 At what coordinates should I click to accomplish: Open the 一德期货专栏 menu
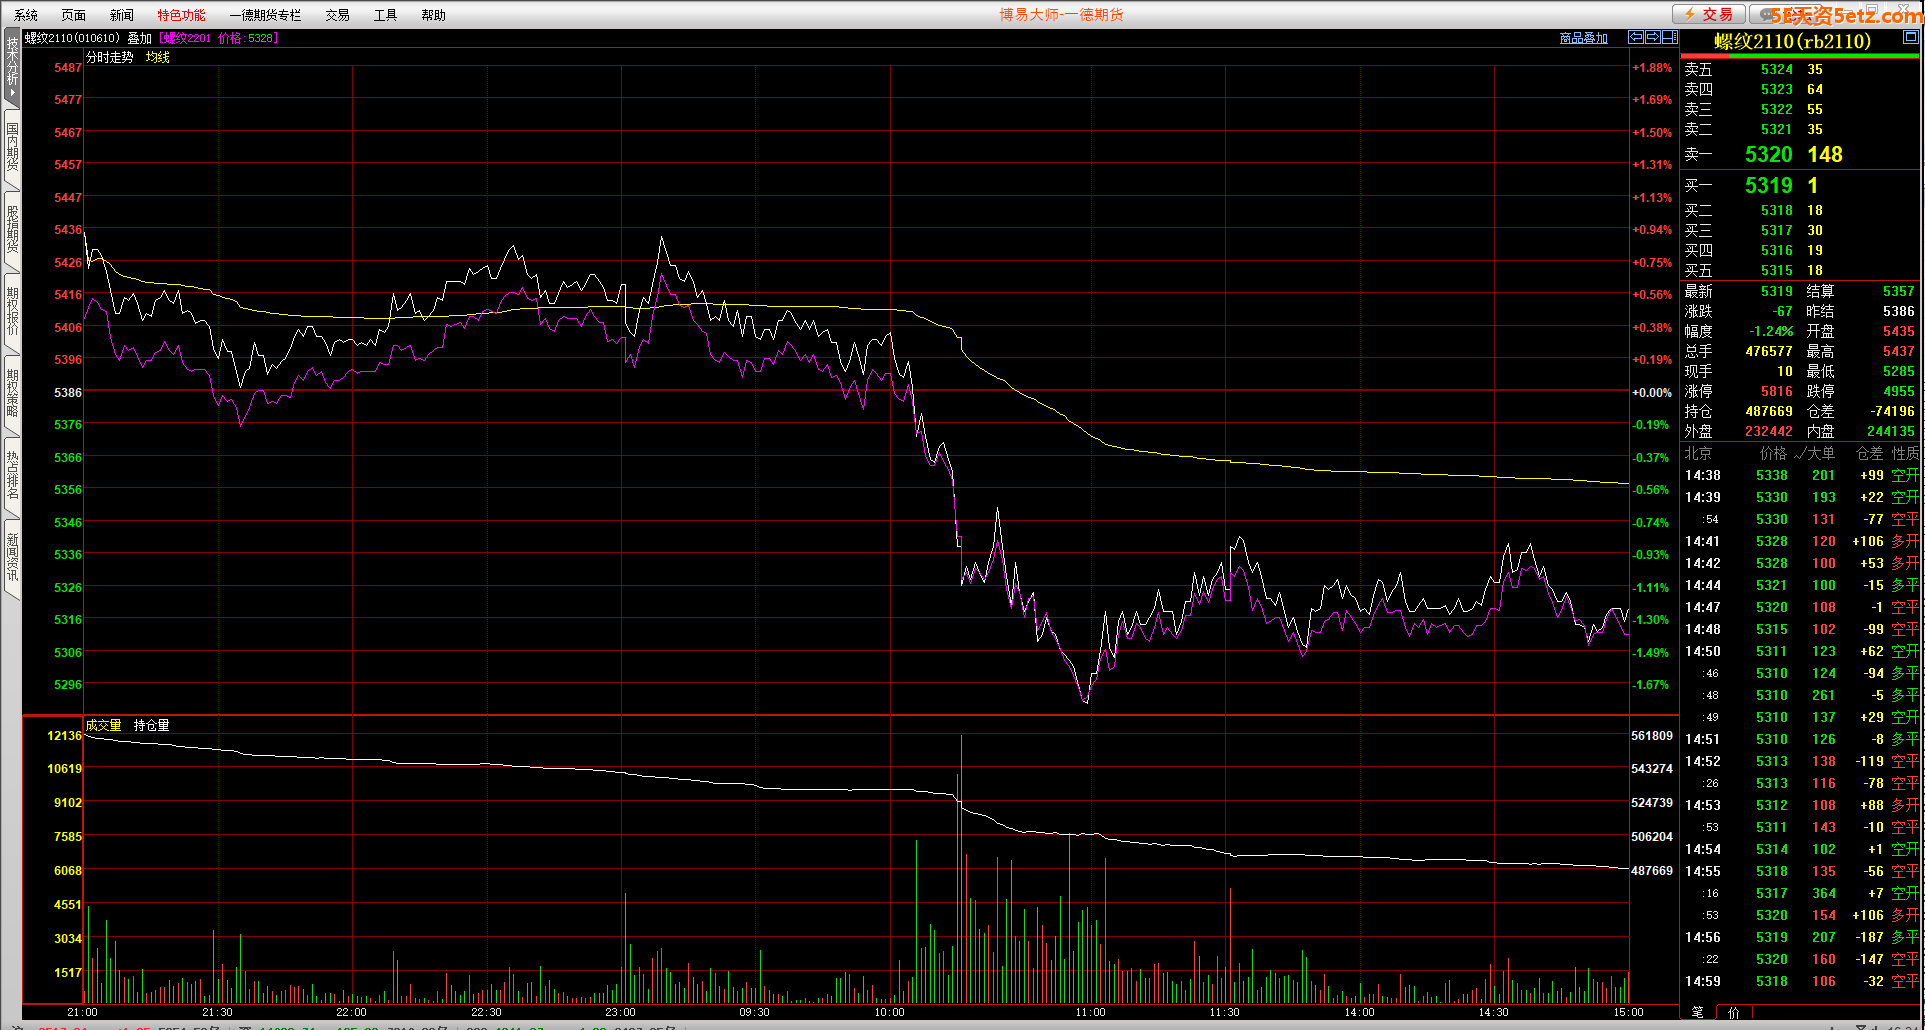(265, 15)
